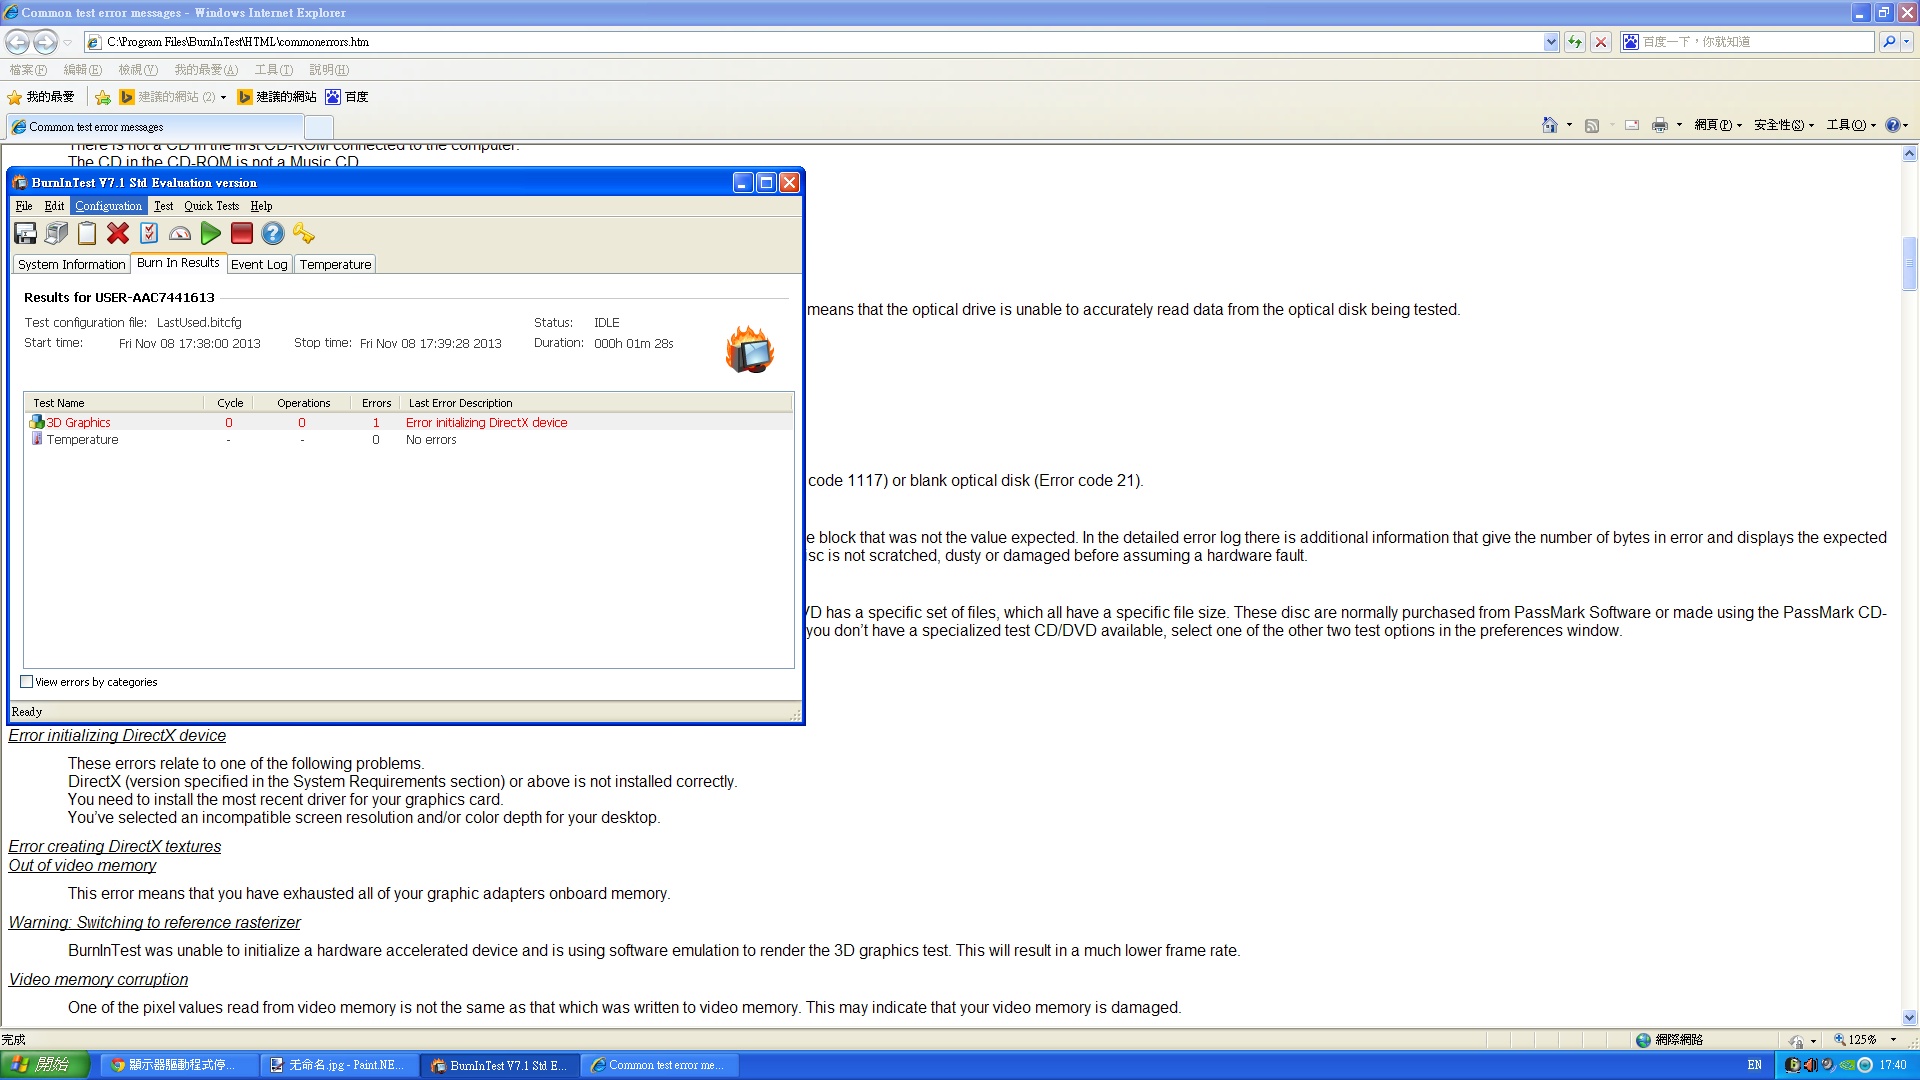
Task: Click the red X clear results icon
Action: pyautogui.click(x=118, y=233)
